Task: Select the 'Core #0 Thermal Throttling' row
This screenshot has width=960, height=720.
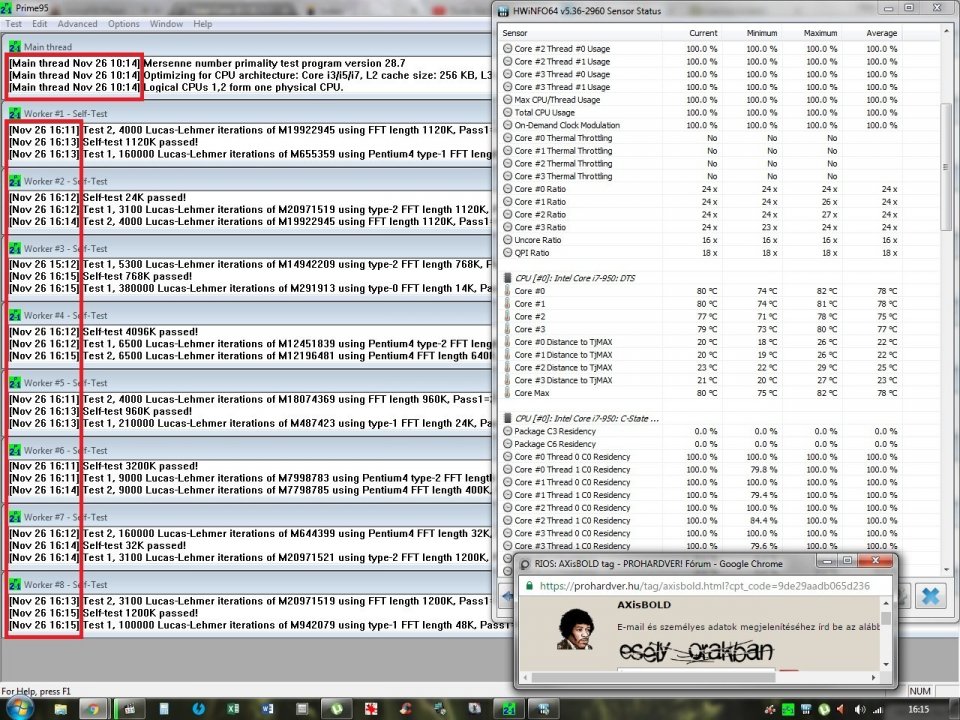Action: tap(702, 138)
